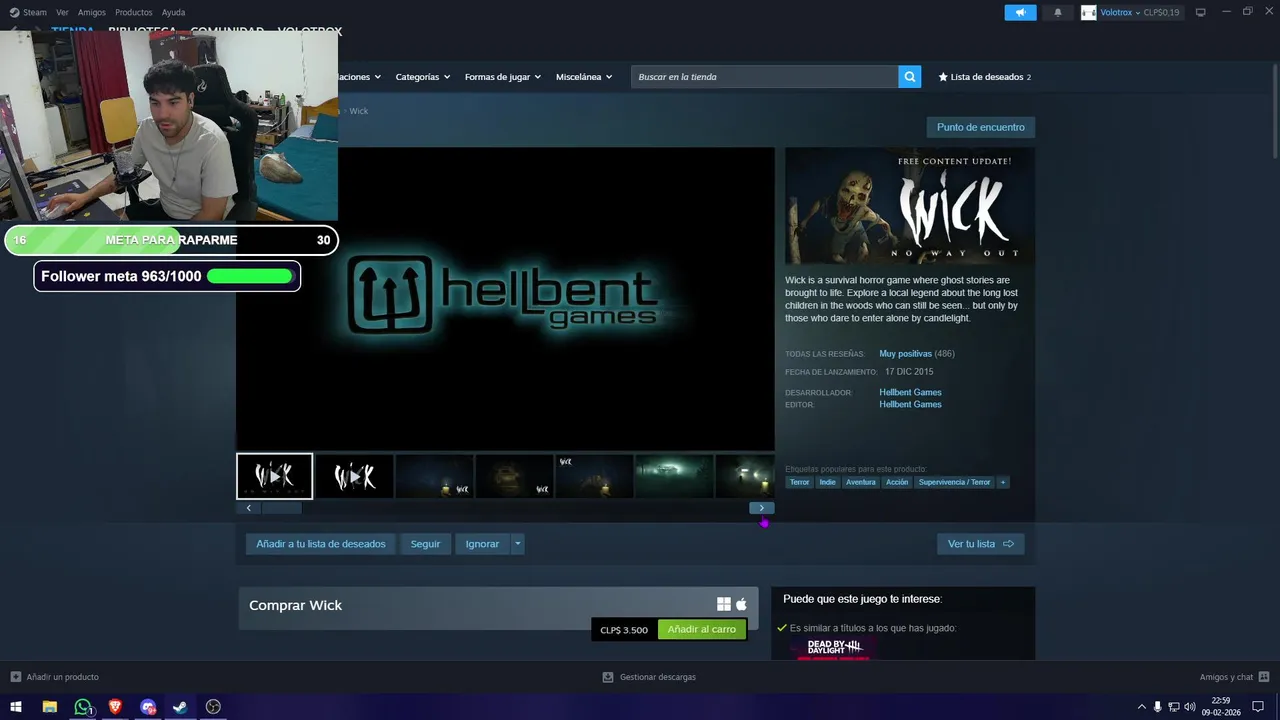Open the Amigos menu
Screen dimensions: 1280x720
click(91, 12)
